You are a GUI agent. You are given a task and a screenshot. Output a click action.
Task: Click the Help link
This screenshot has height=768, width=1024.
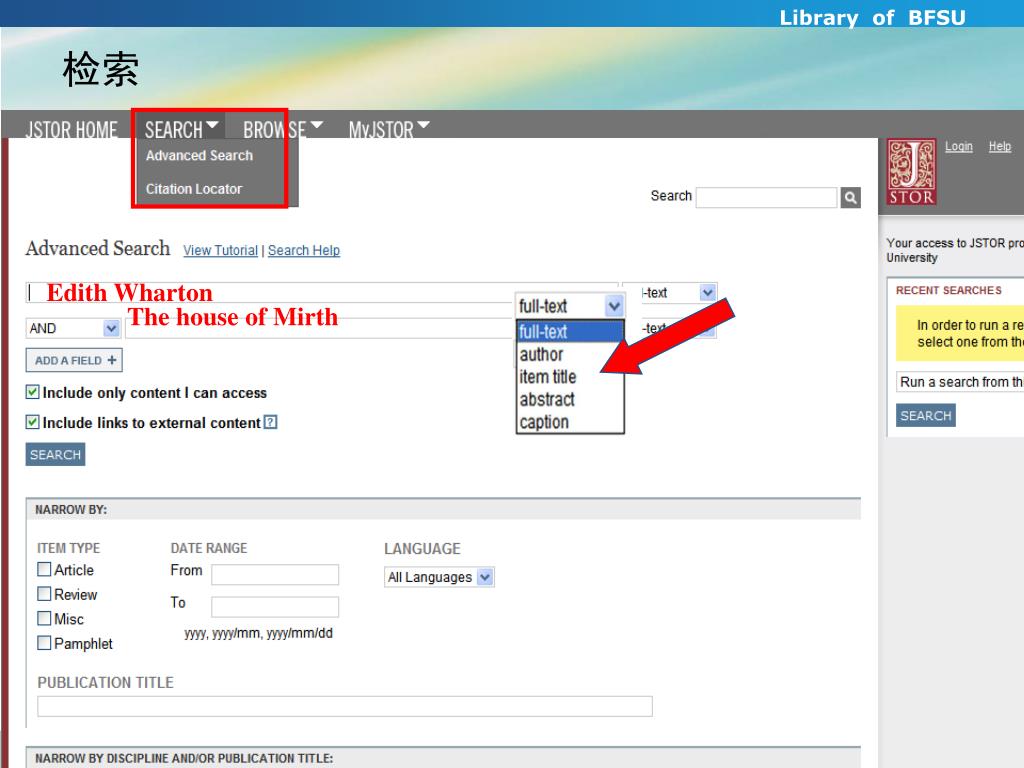[x=1000, y=146]
